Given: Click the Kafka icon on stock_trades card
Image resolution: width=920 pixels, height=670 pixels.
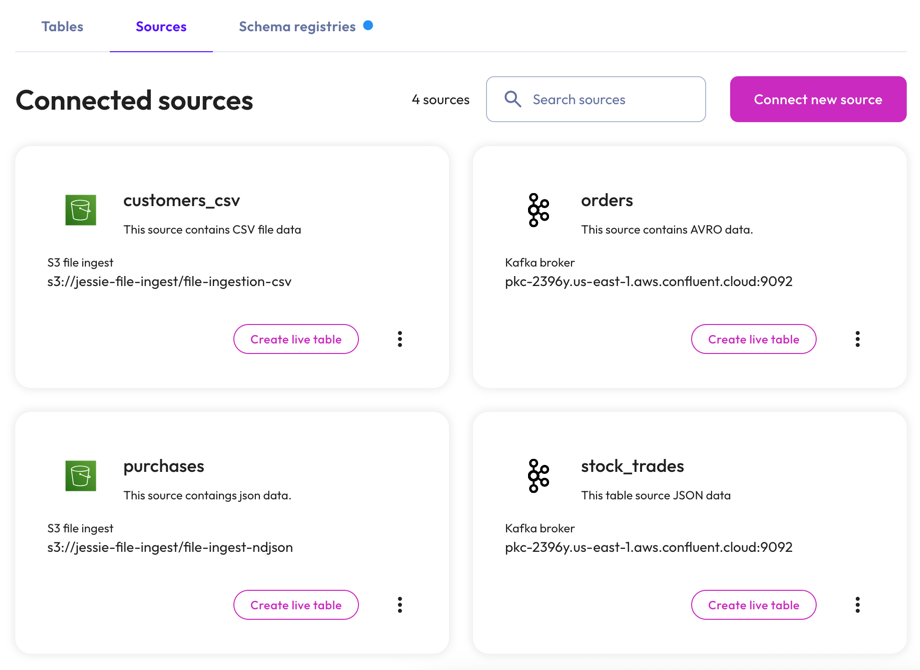Looking at the screenshot, I should pos(538,476).
